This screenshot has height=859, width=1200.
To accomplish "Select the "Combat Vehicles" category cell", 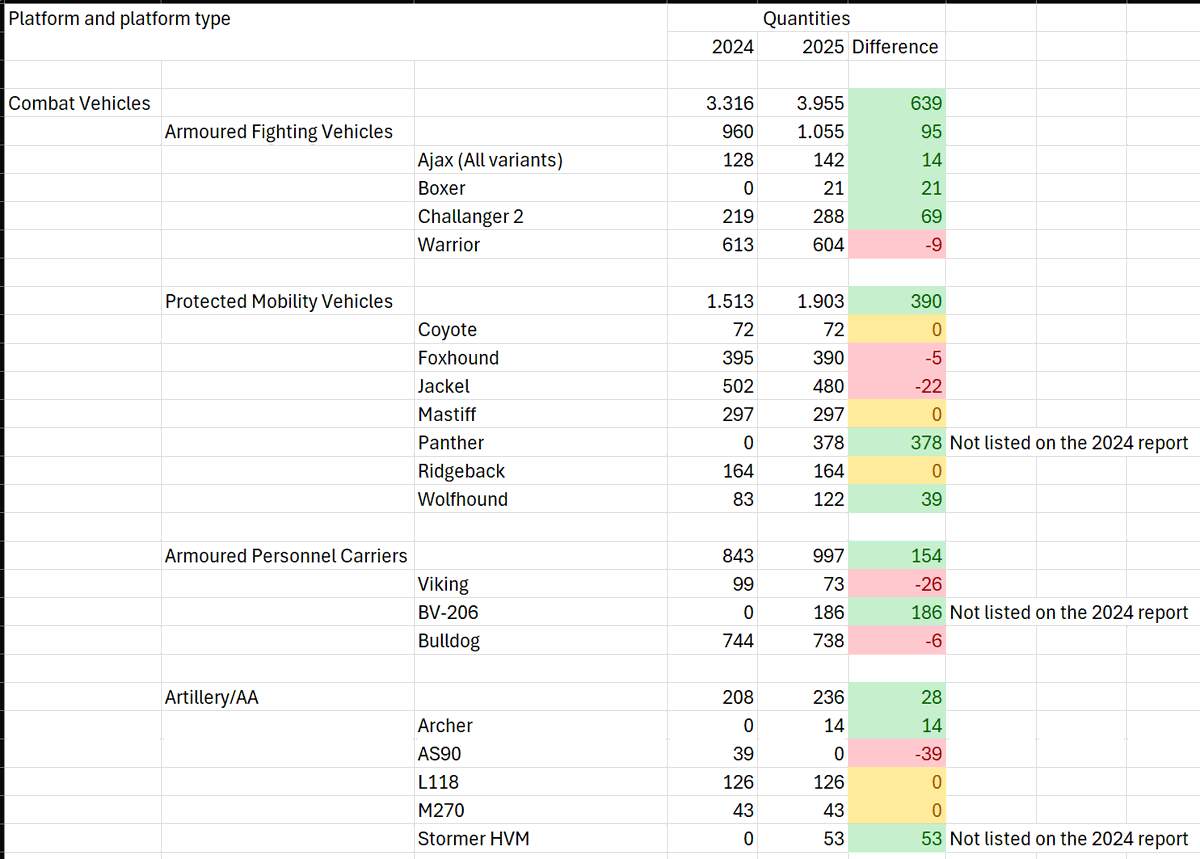I will [83, 103].
